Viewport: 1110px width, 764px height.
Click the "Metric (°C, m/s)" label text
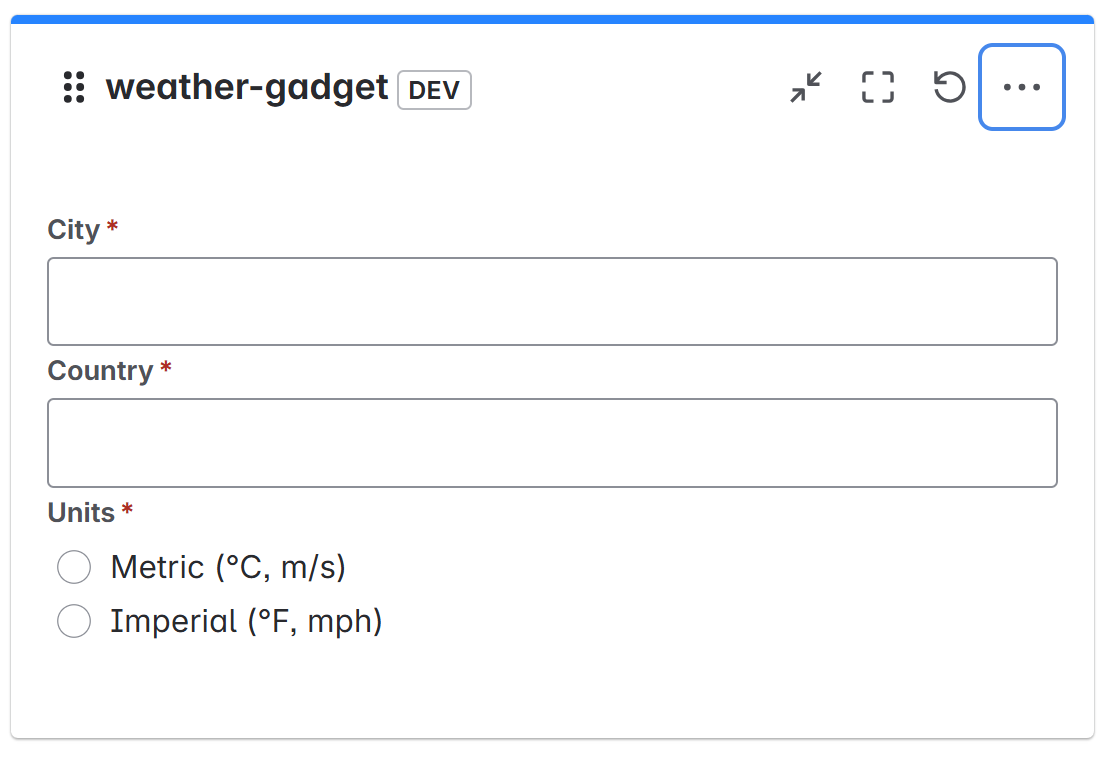click(x=228, y=567)
